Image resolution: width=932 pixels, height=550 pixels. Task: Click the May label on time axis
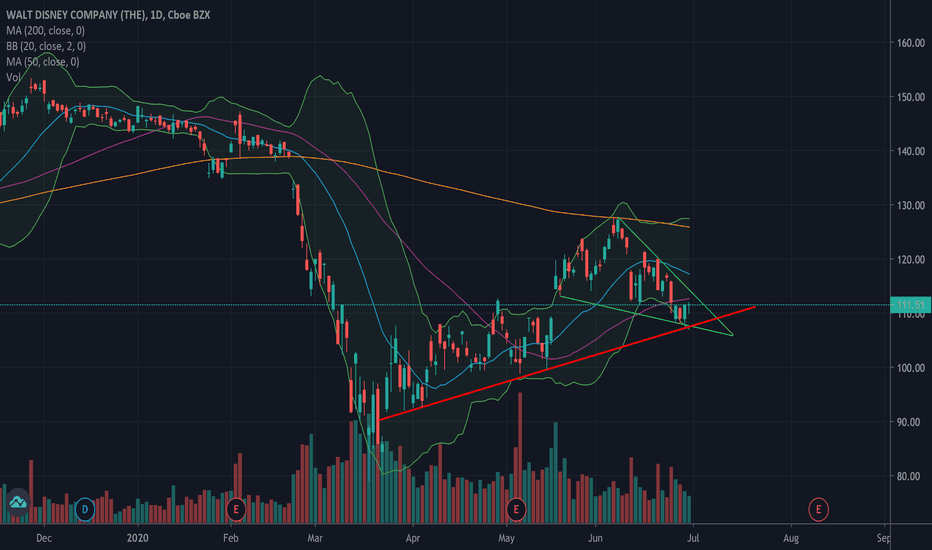pyautogui.click(x=506, y=538)
